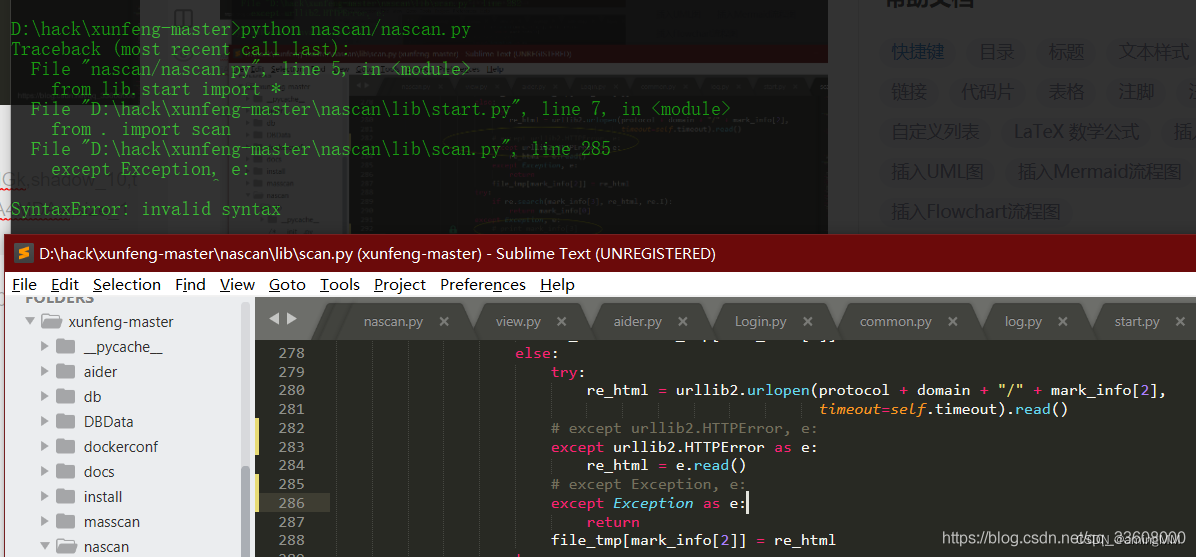Click the dockerconf folder icon

click(x=66, y=446)
